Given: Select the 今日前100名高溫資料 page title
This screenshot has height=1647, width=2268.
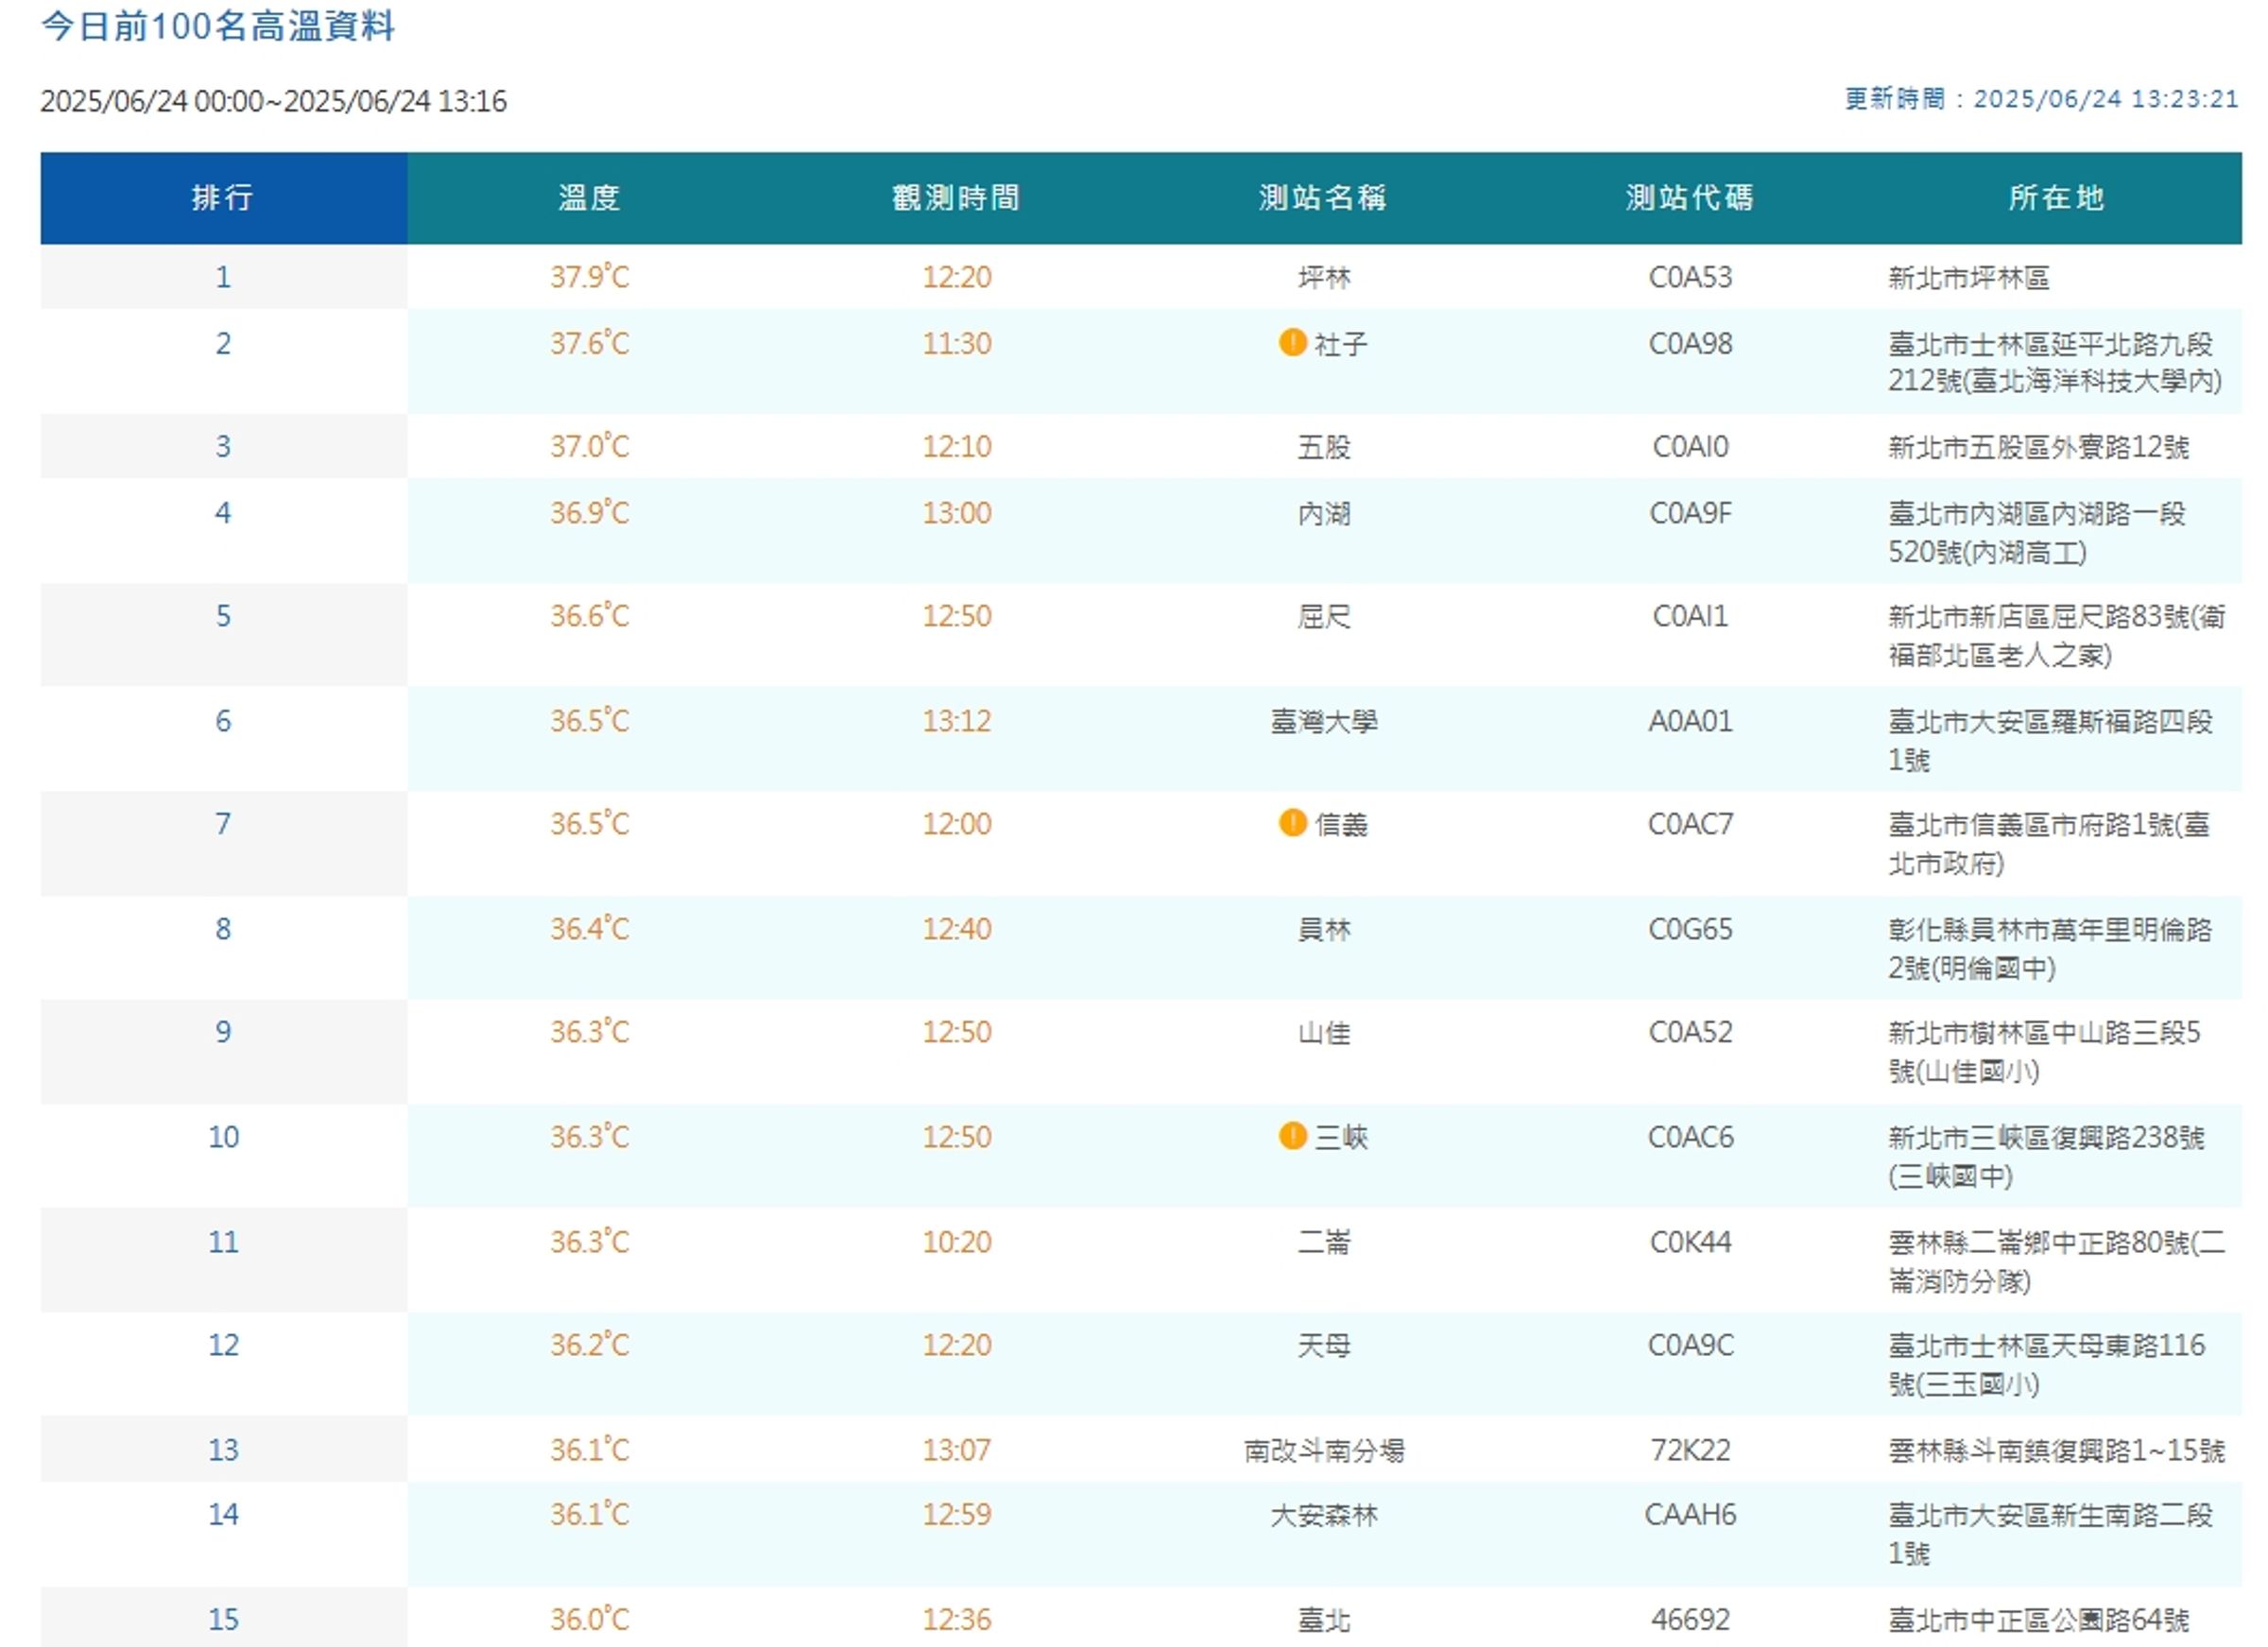Looking at the screenshot, I should tap(218, 26).
